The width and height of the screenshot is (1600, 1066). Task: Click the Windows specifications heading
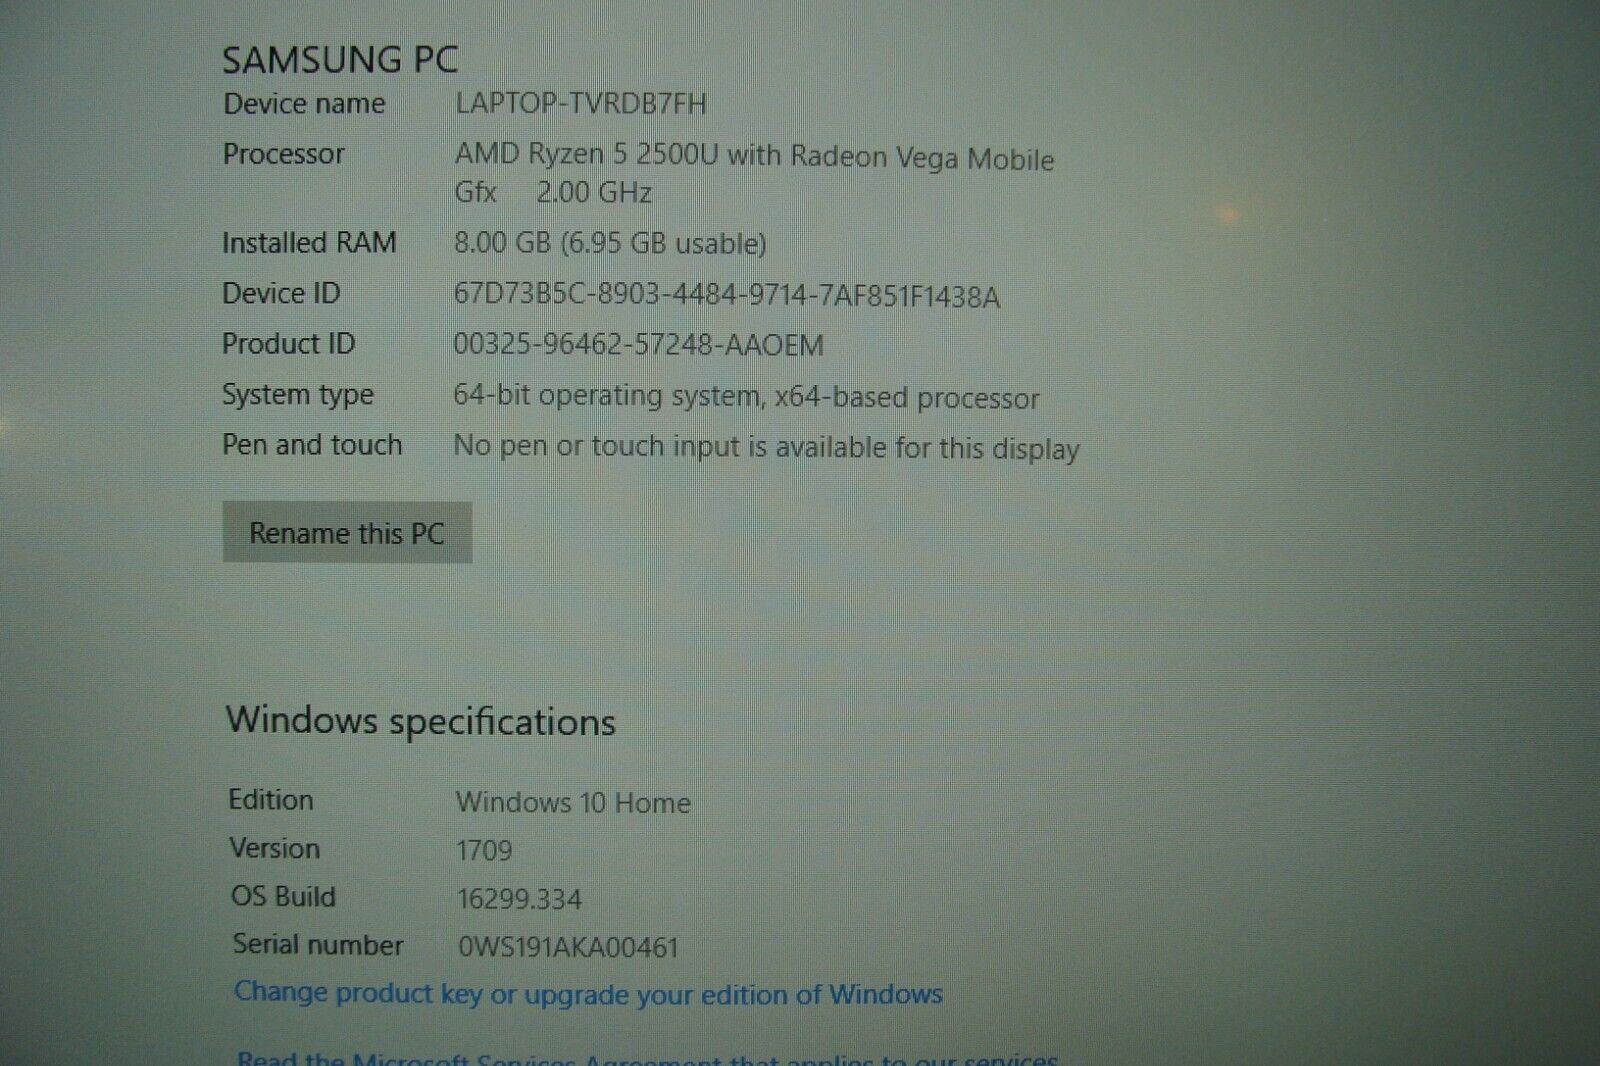tap(421, 722)
